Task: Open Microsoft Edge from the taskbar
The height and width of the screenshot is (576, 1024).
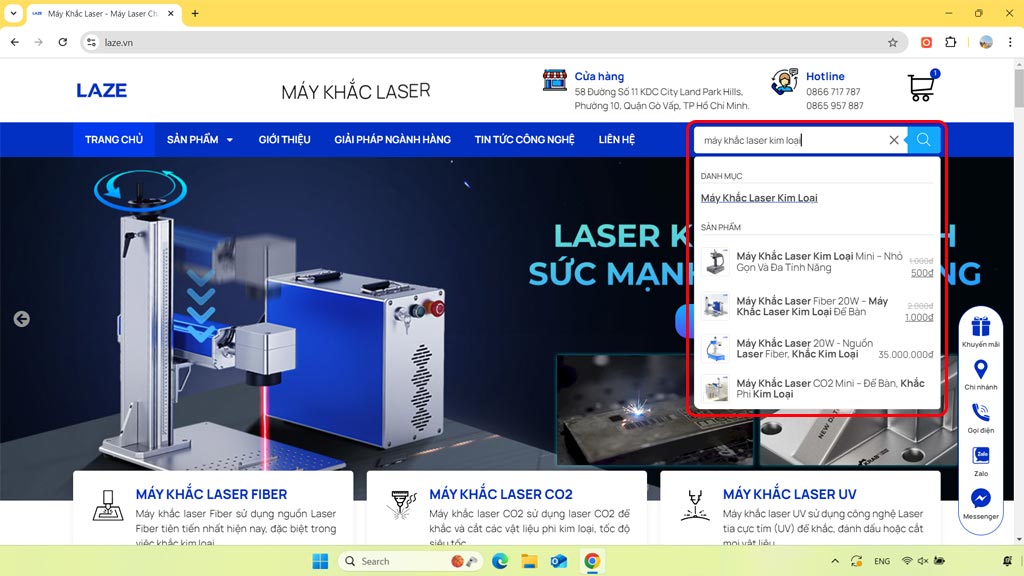Action: point(500,561)
